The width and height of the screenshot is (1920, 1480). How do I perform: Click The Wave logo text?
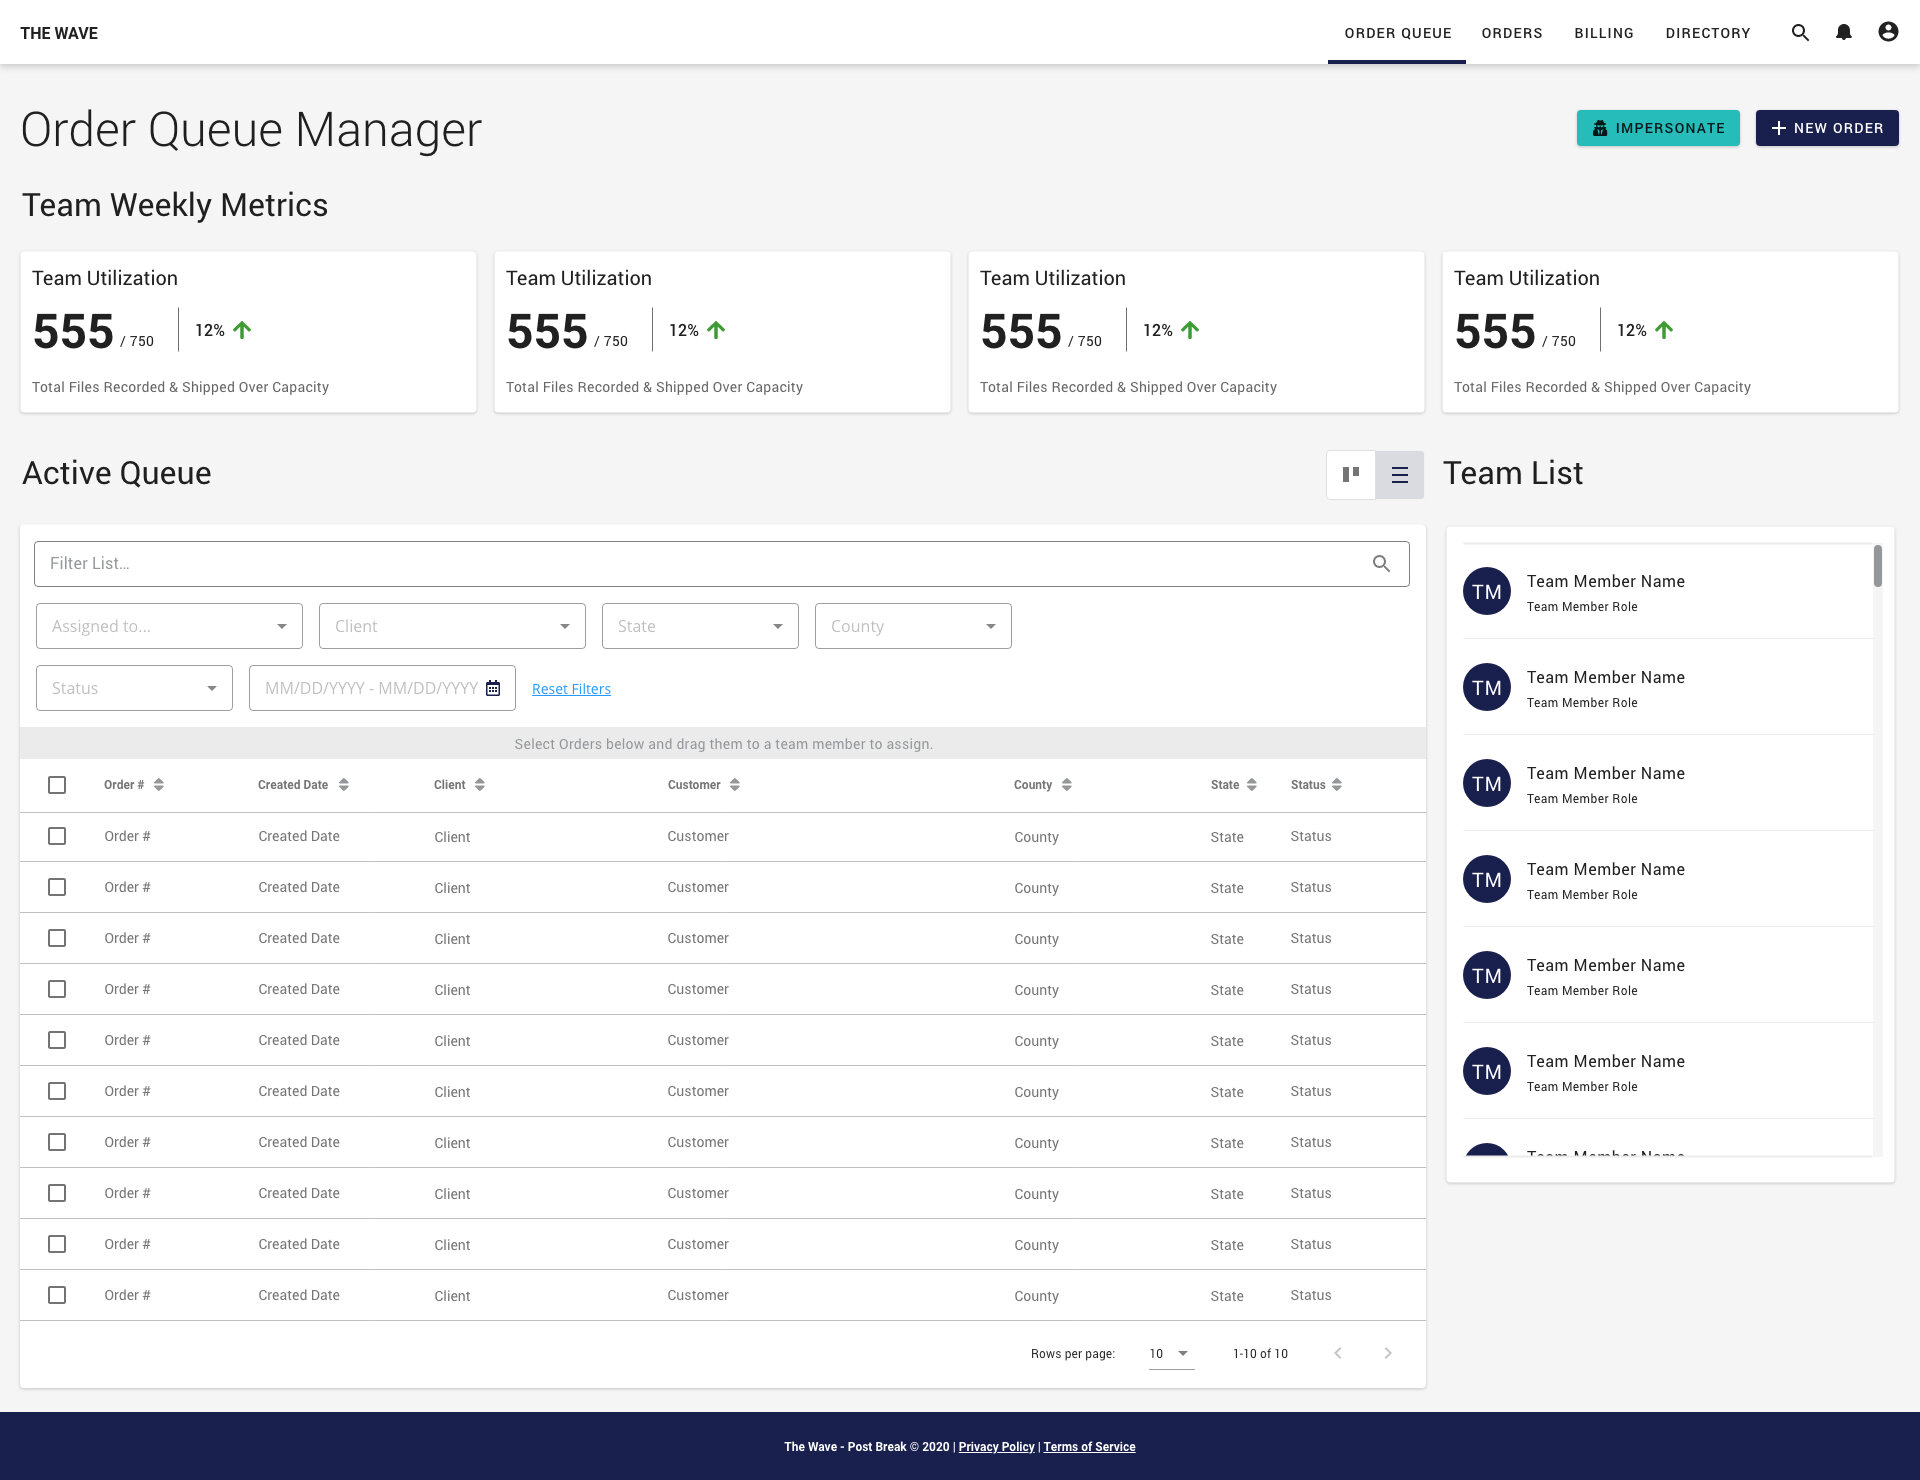click(x=59, y=33)
